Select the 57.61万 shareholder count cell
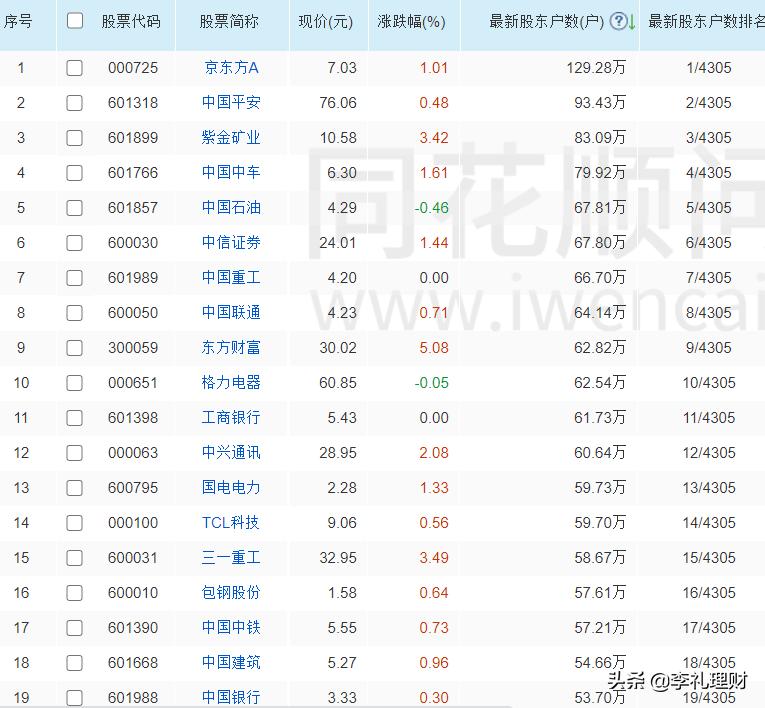 [x=600, y=592]
